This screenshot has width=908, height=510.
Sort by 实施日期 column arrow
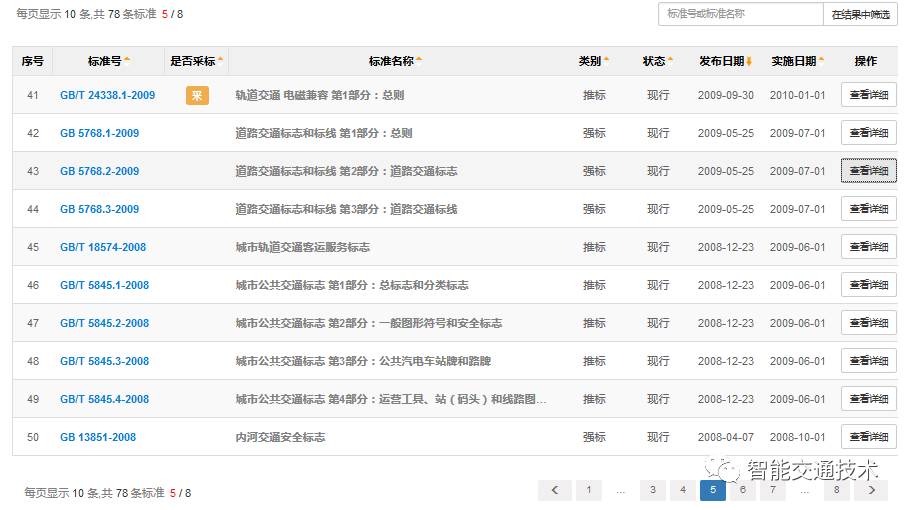pyautogui.click(x=821, y=60)
